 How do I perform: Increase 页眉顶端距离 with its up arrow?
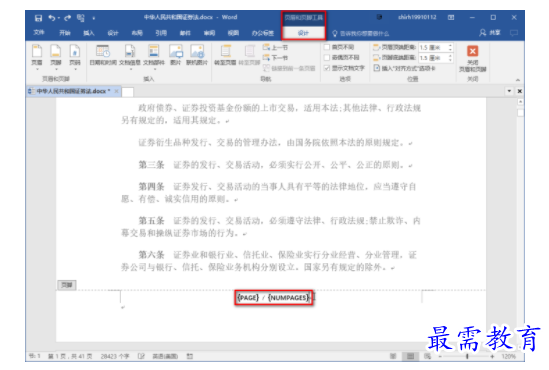(x=450, y=46)
